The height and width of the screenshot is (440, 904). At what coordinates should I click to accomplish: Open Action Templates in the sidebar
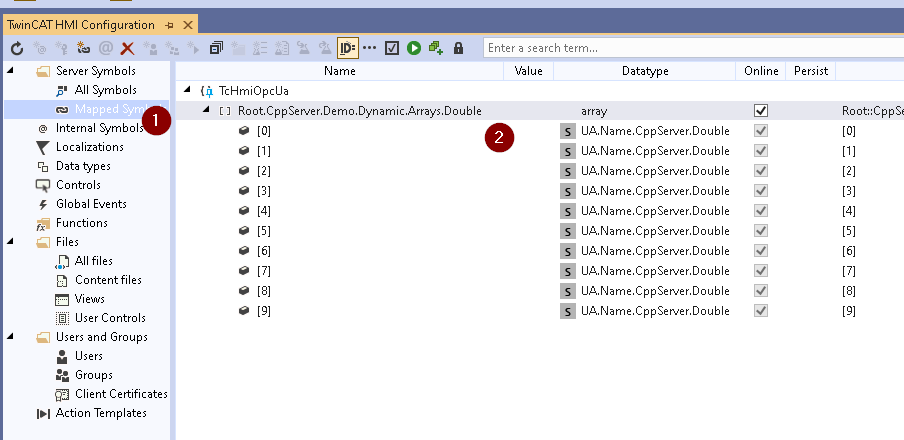click(x=101, y=413)
